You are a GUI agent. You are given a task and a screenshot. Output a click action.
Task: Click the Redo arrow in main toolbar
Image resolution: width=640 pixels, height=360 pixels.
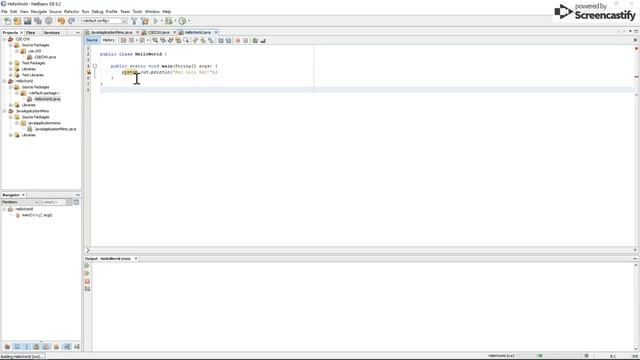[x=71, y=21]
